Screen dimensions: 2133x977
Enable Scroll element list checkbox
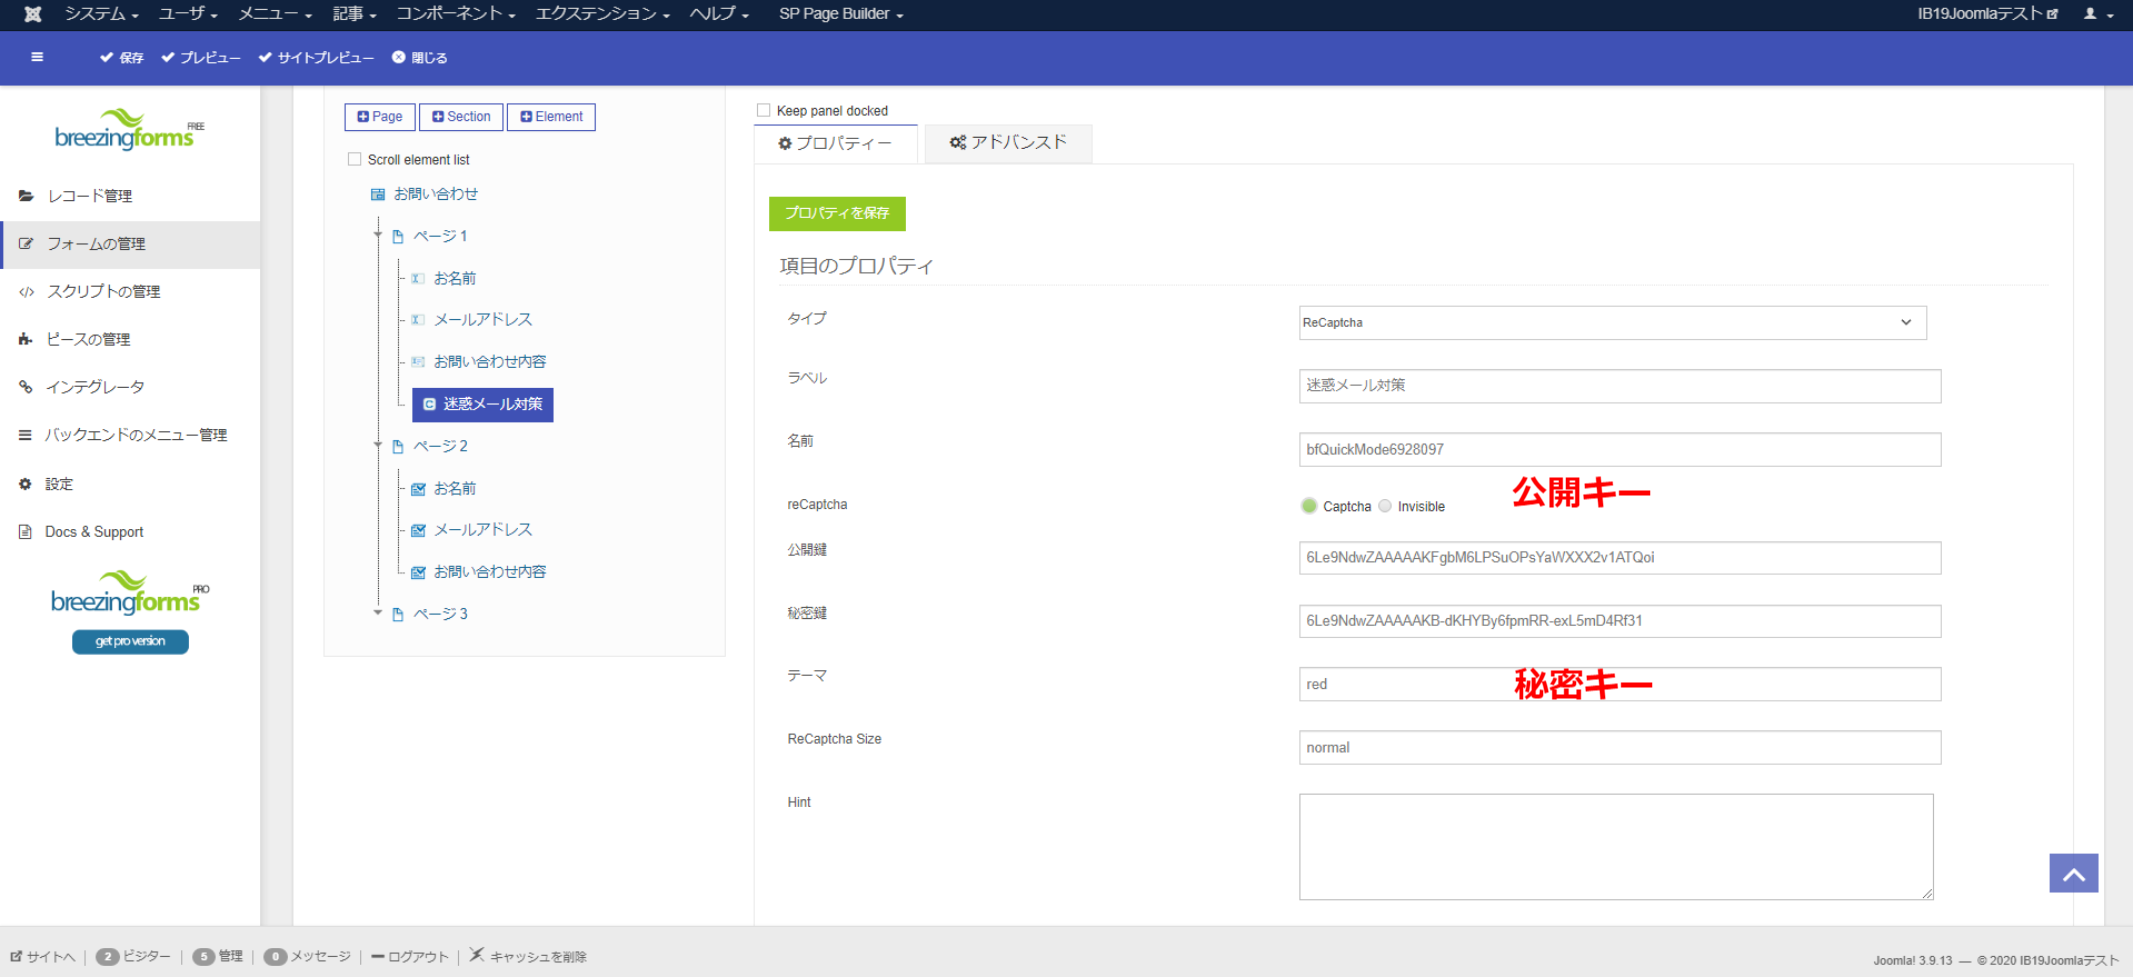354,160
